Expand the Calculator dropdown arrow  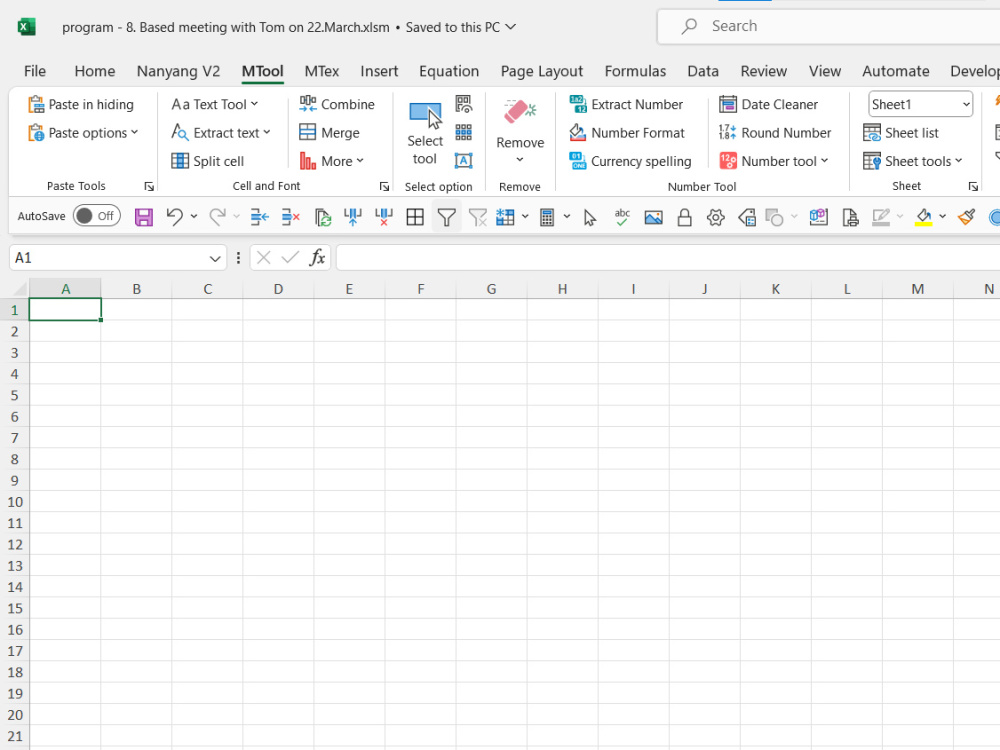(x=566, y=217)
